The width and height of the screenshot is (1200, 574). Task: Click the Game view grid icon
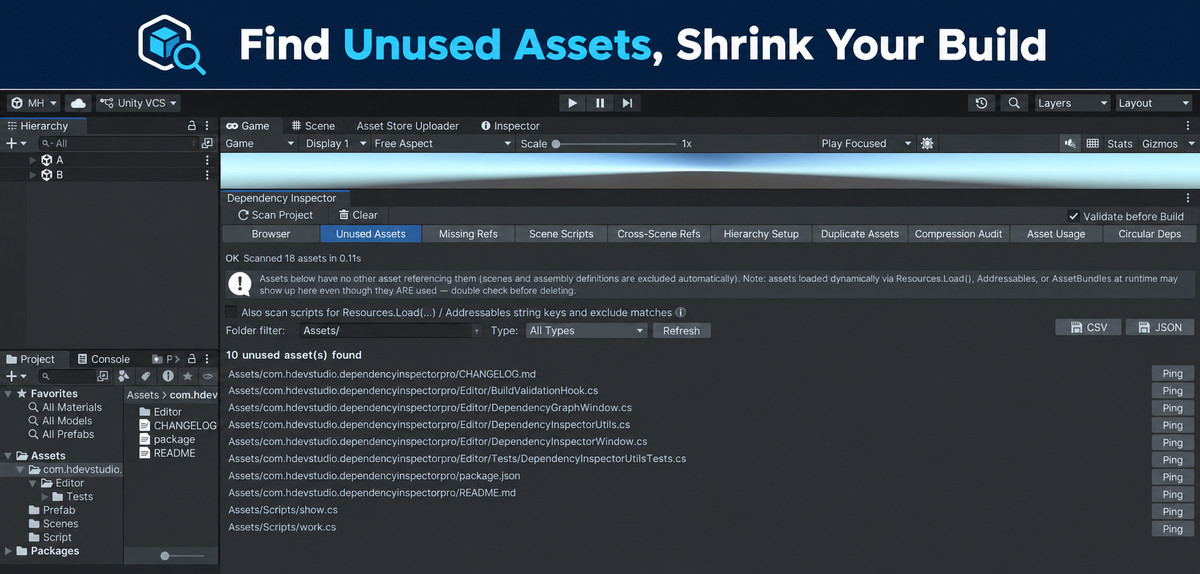pyautogui.click(x=1093, y=144)
